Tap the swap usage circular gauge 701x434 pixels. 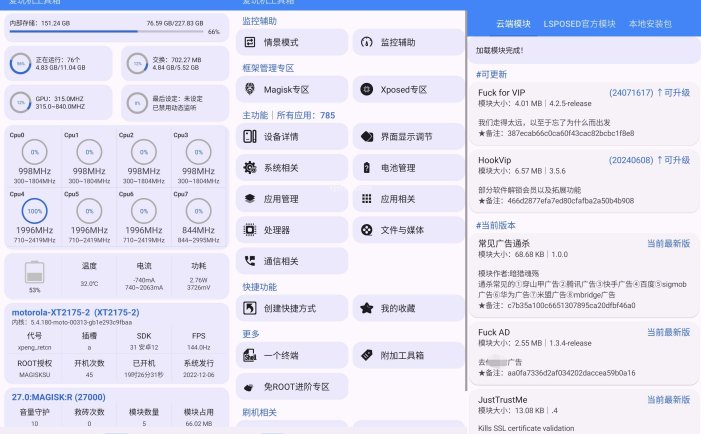tap(137, 63)
